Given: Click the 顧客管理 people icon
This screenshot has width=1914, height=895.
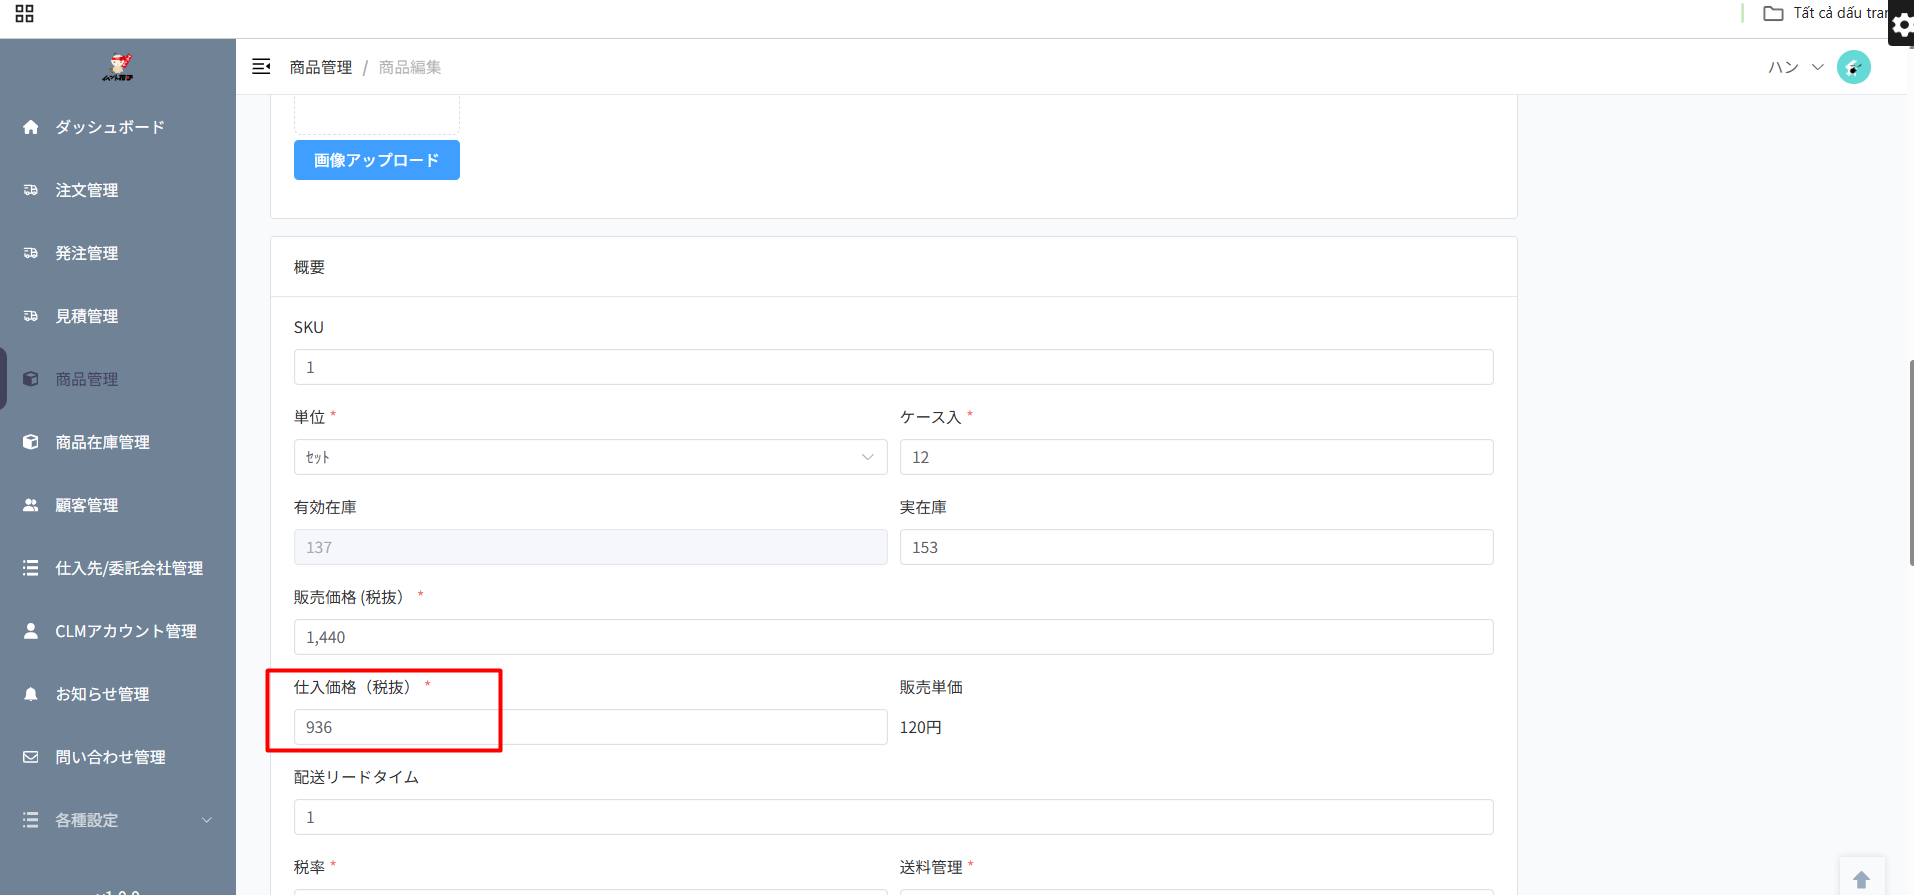Looking at the screenshot, I should point(31,505).
